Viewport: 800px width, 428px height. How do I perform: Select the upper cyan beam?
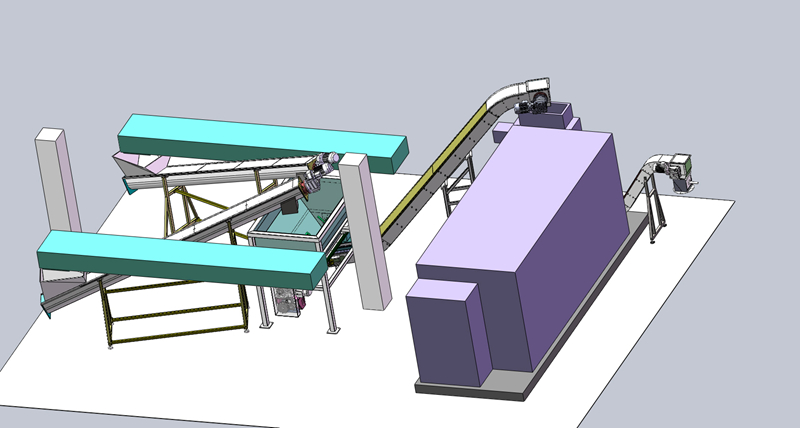coord(260,141)
